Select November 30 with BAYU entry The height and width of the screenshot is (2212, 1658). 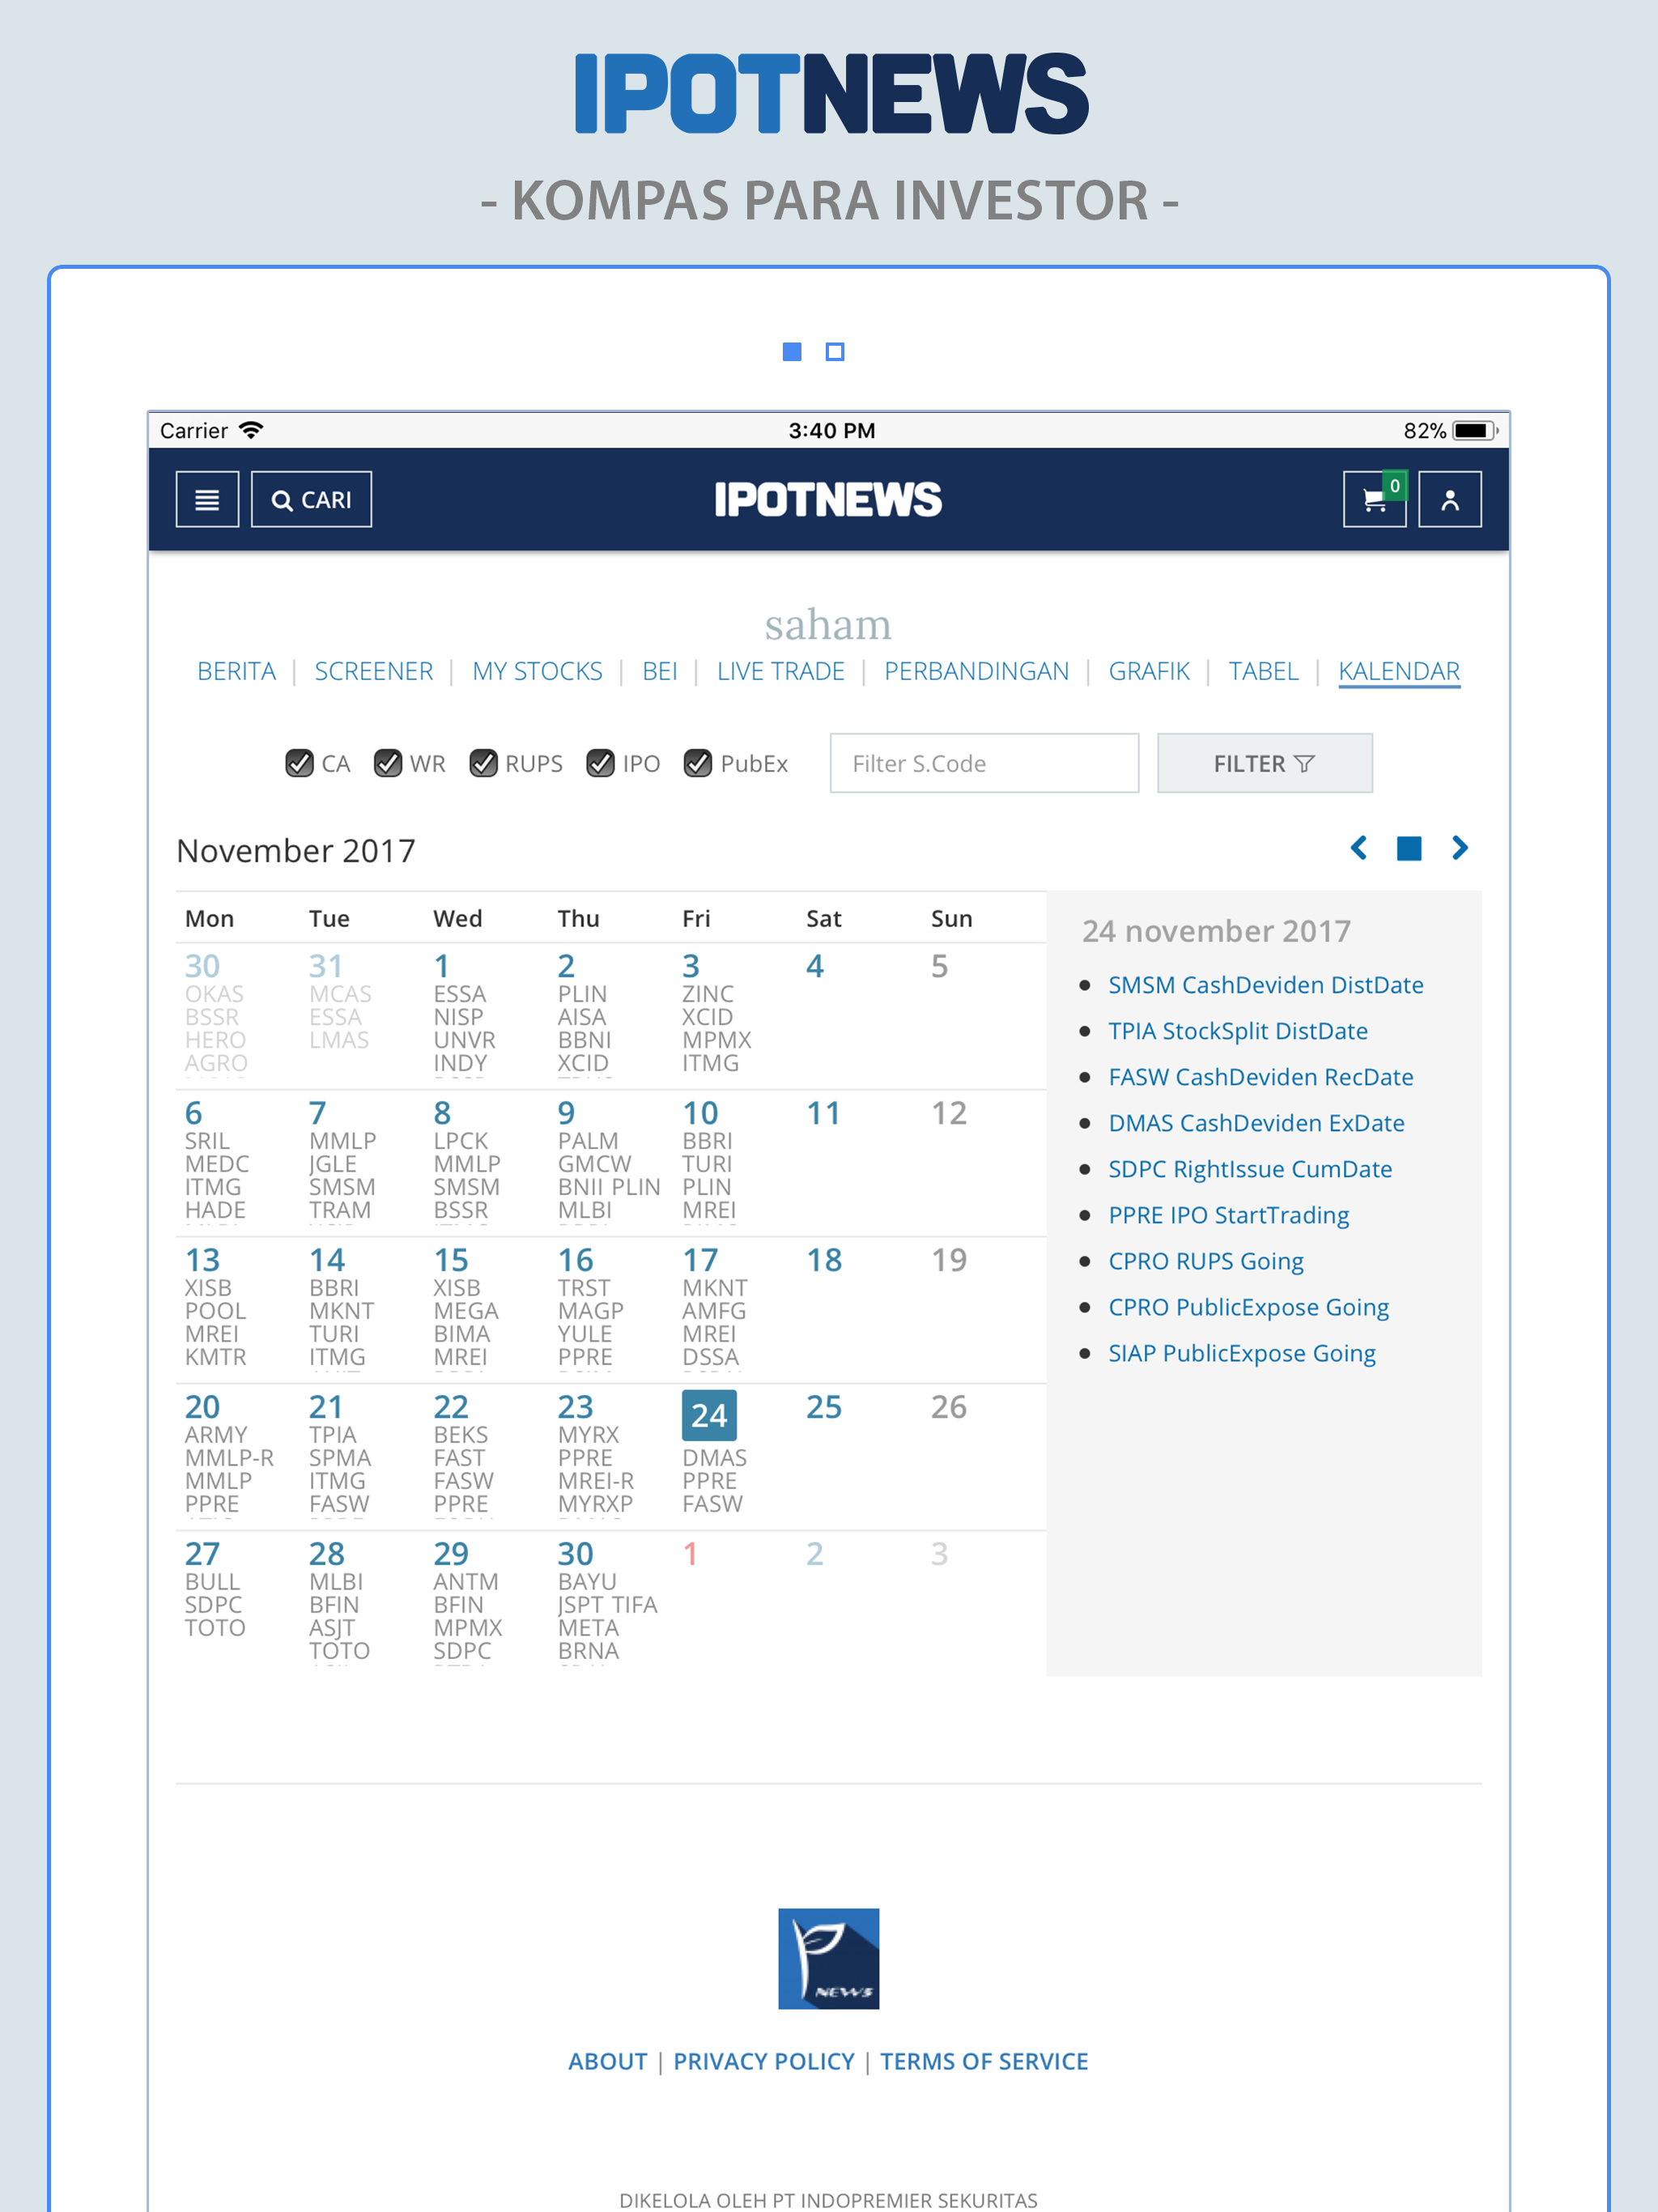tap(575, 1554)
